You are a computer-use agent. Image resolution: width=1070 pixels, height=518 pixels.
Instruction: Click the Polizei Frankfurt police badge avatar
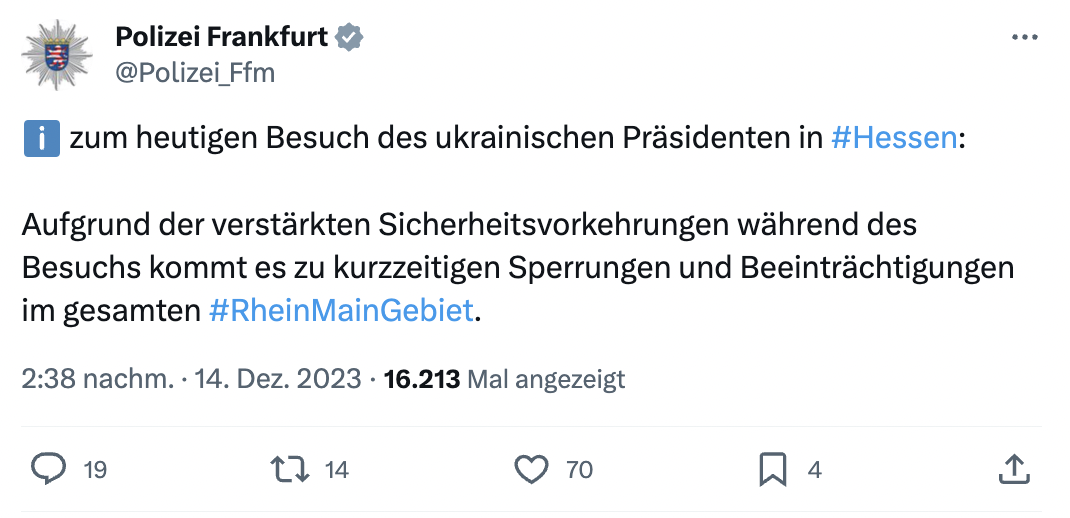click(x=57, y=53)
